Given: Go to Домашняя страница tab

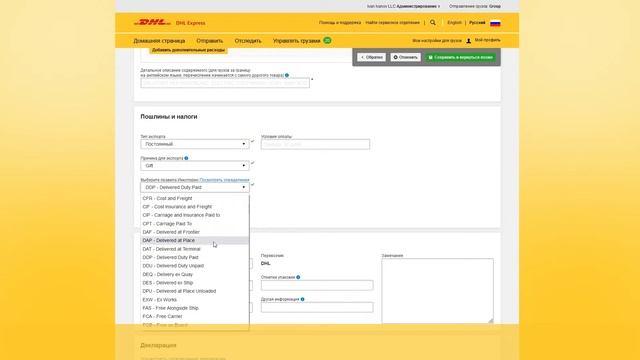Looking at the screenshot, I should pos(159,41).
